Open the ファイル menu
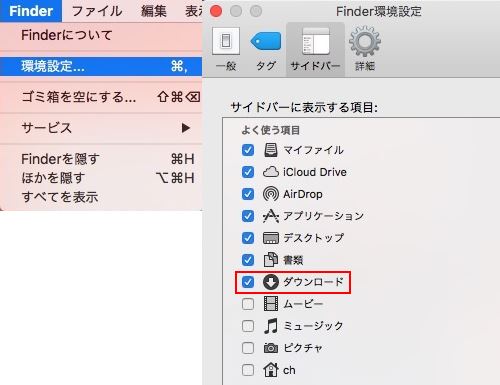The width and height of the screenshot is (500, 385). 97,11
